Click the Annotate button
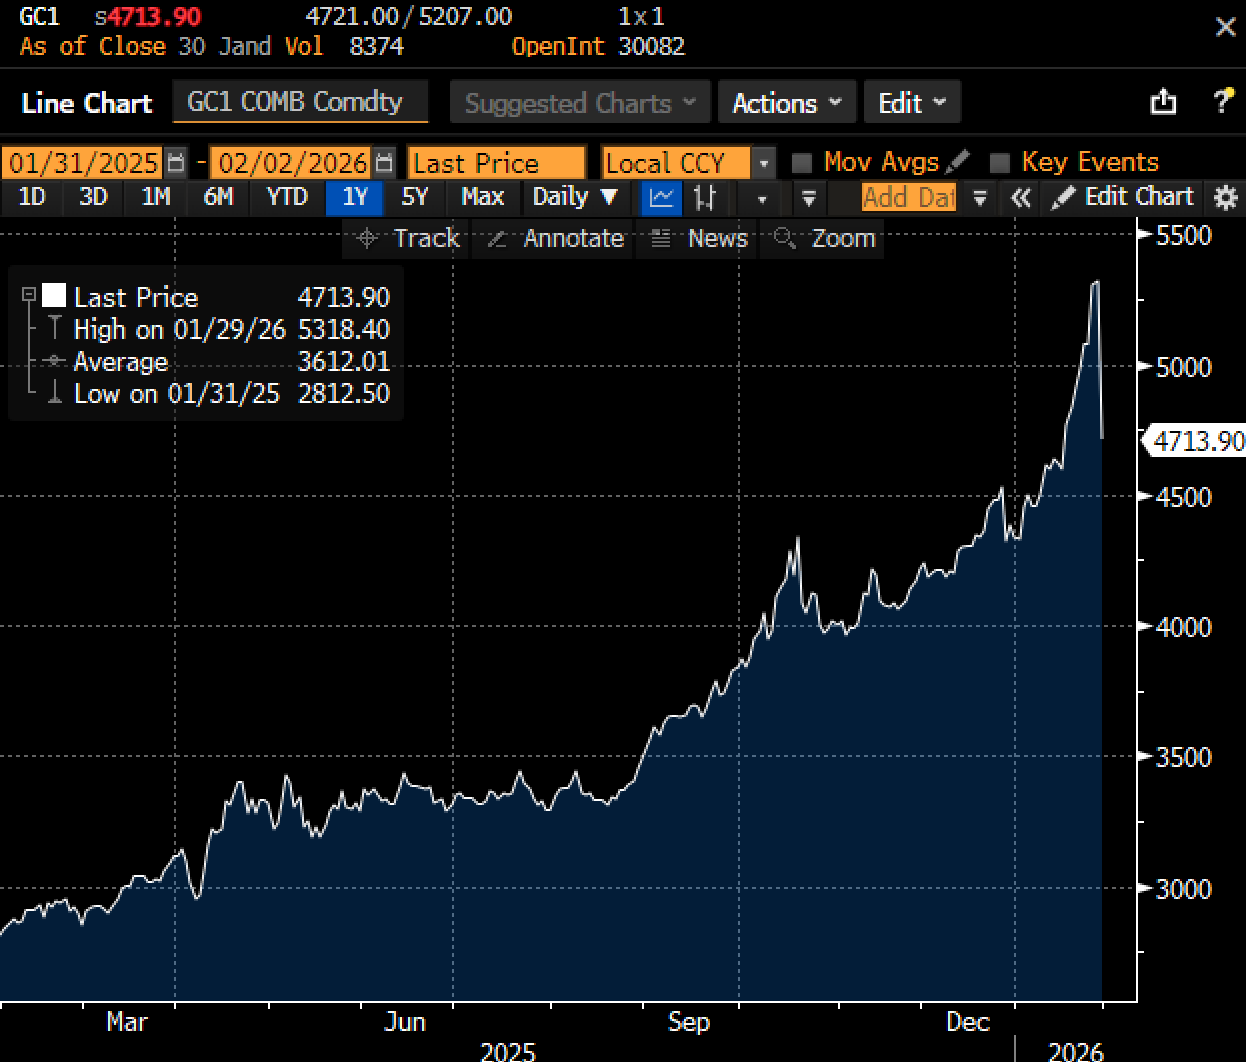Viewport: 1246px width, 1062px height. click(555, 238)
